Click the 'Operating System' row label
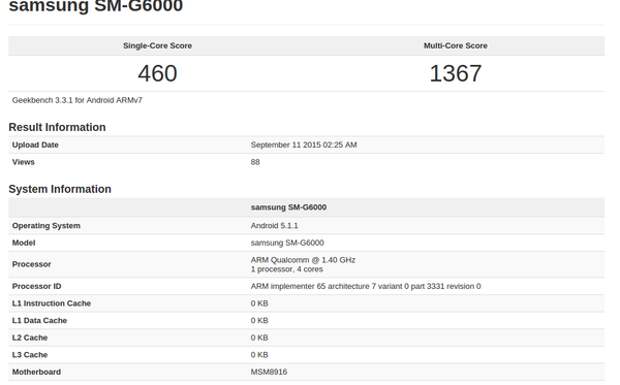Image resolution: width=620 pixels, height=385 pixels. click(x=46, y=226)
